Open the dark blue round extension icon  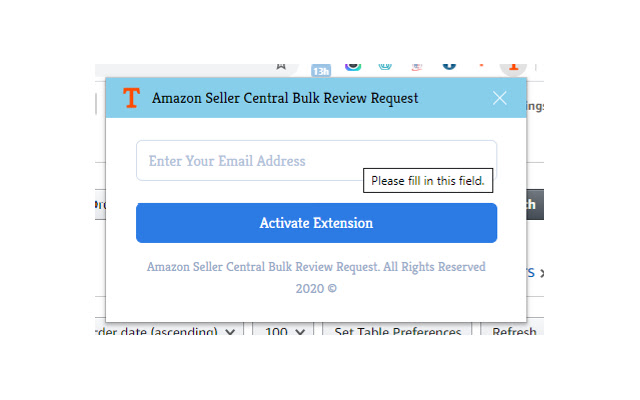[x=449, y=65]
